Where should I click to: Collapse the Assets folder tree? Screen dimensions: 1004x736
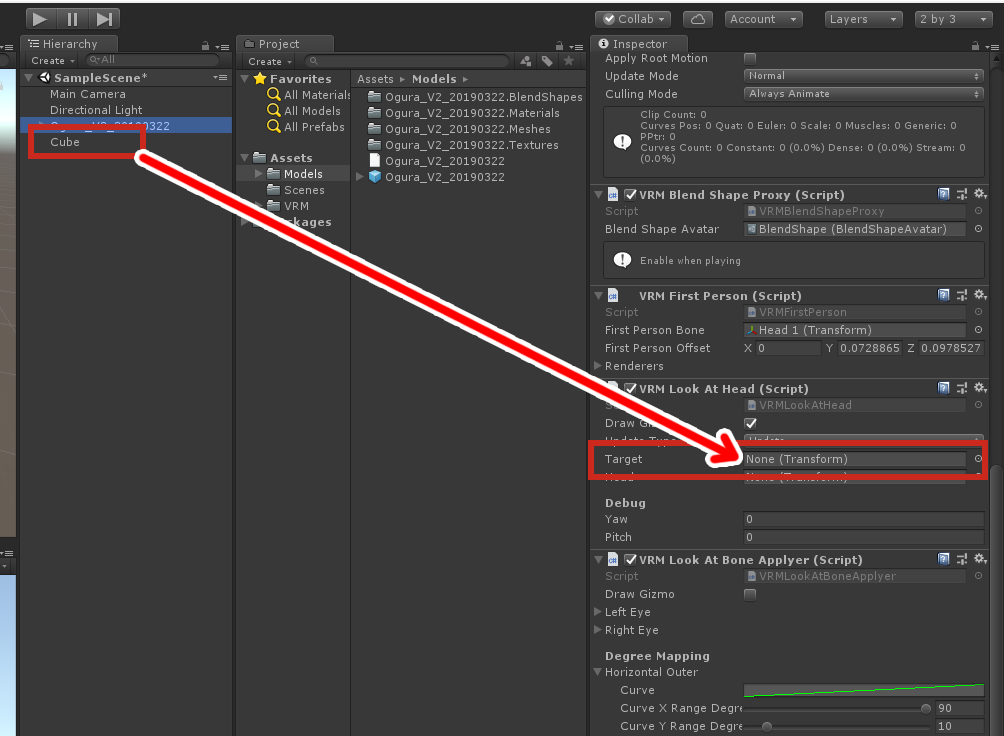pyautogui.click(x=245, y=158)
